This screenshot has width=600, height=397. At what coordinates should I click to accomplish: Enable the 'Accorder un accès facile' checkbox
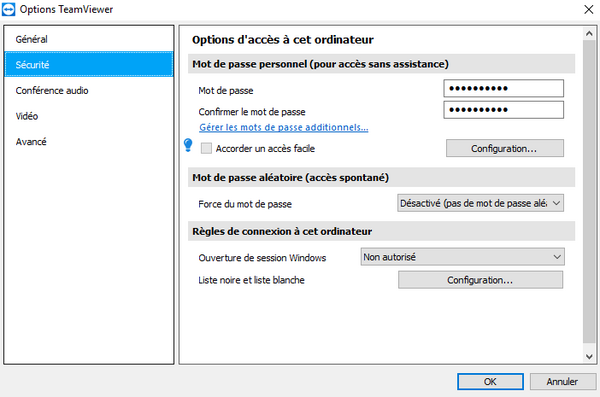pyautogui.click(x=206, y=148)
